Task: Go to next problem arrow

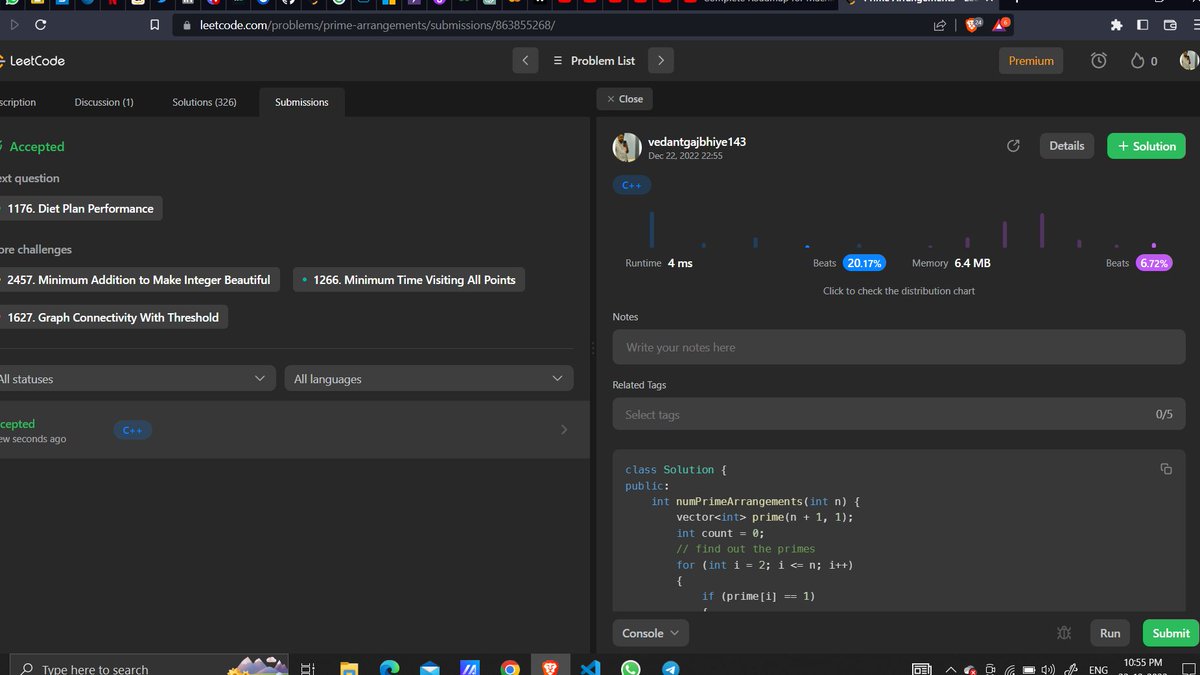Action: [x=660, y=61]
